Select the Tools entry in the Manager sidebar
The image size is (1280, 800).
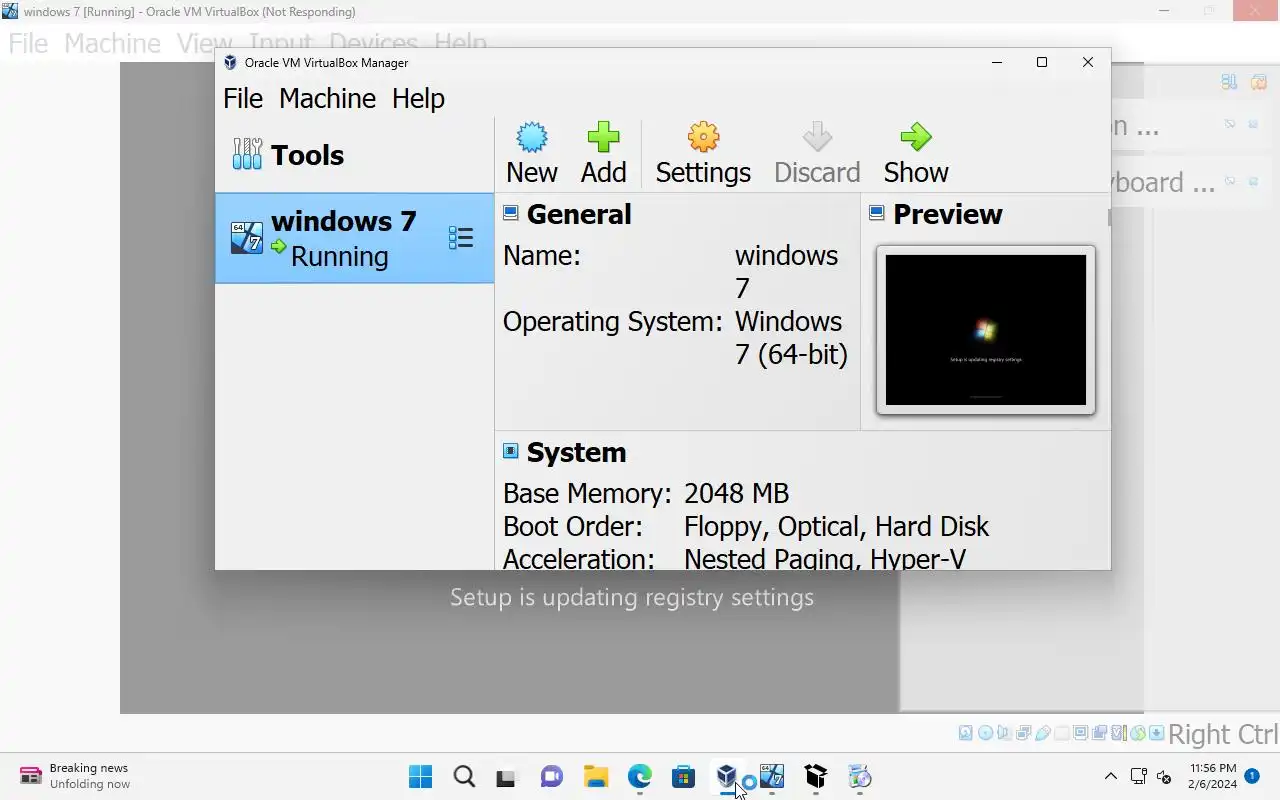point(354,155)
